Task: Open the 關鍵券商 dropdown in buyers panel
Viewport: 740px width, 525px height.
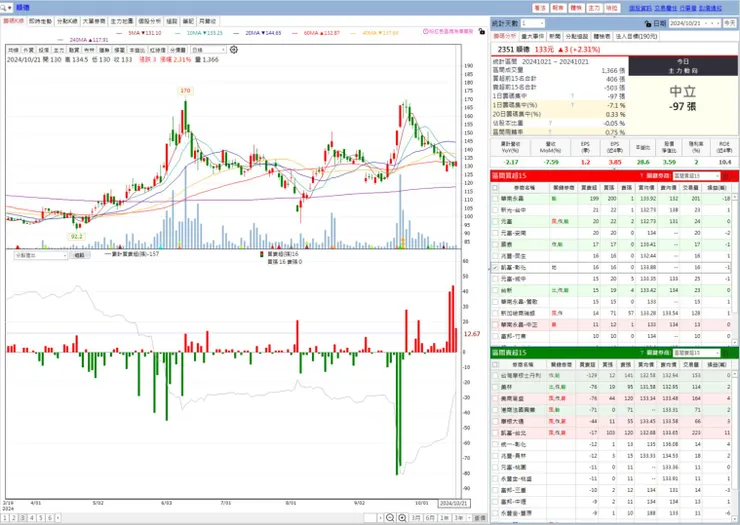Action: click(x=697, y=176)
